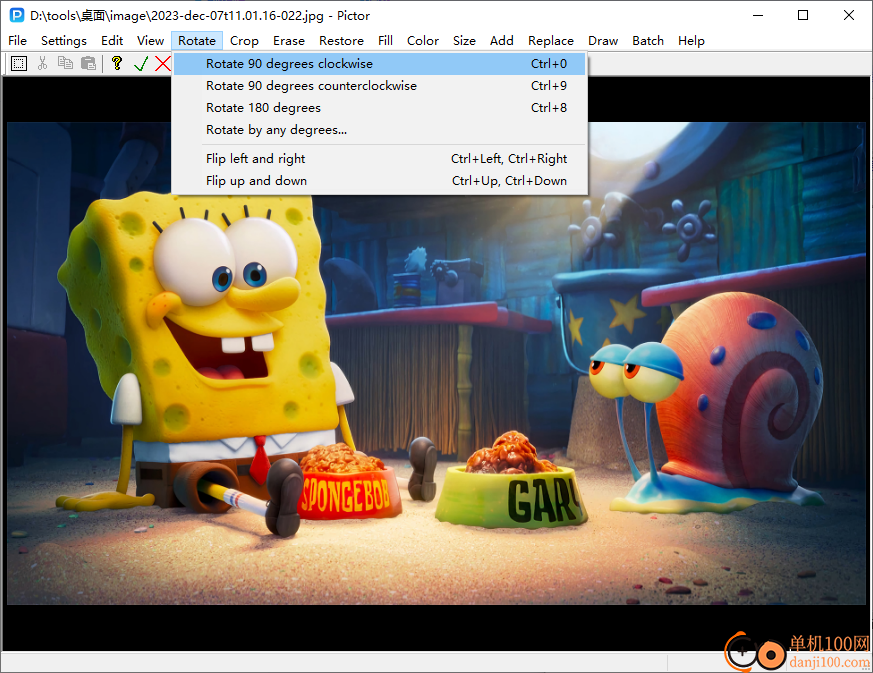Open the Add menu
The height and width of the screenshot is (673, 873).
point(502,41)
